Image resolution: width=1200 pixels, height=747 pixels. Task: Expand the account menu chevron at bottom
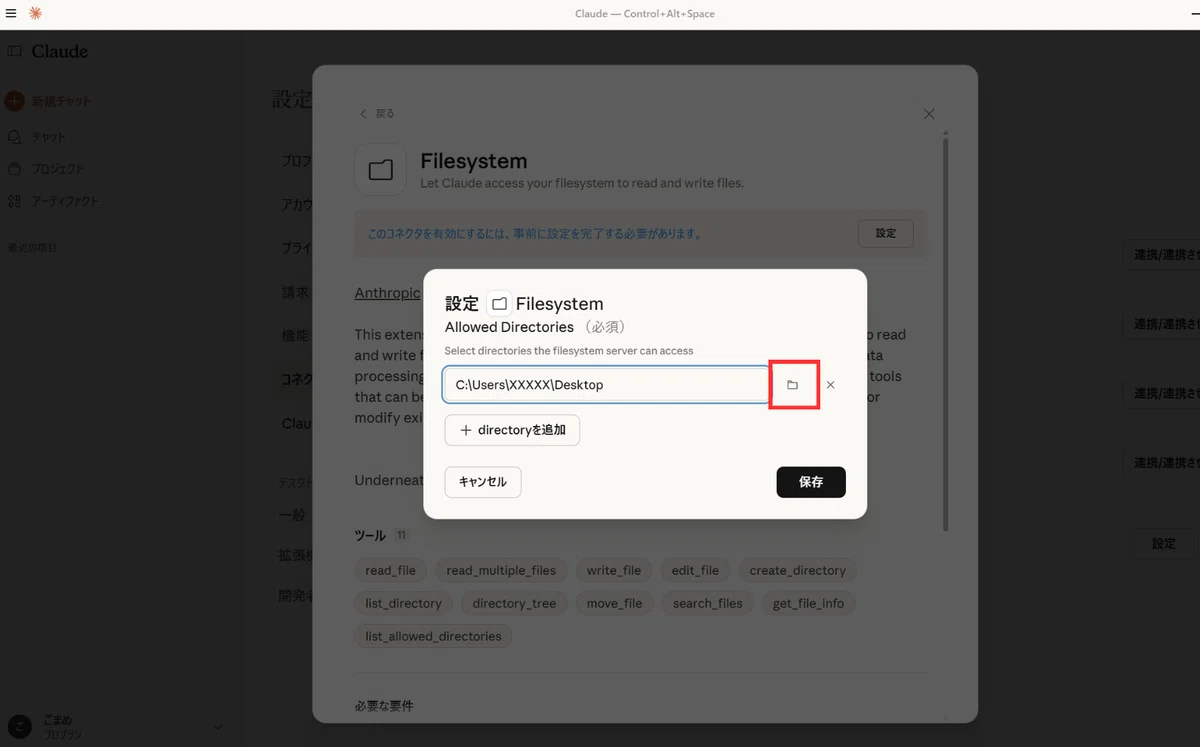click(x=218, y=727)
